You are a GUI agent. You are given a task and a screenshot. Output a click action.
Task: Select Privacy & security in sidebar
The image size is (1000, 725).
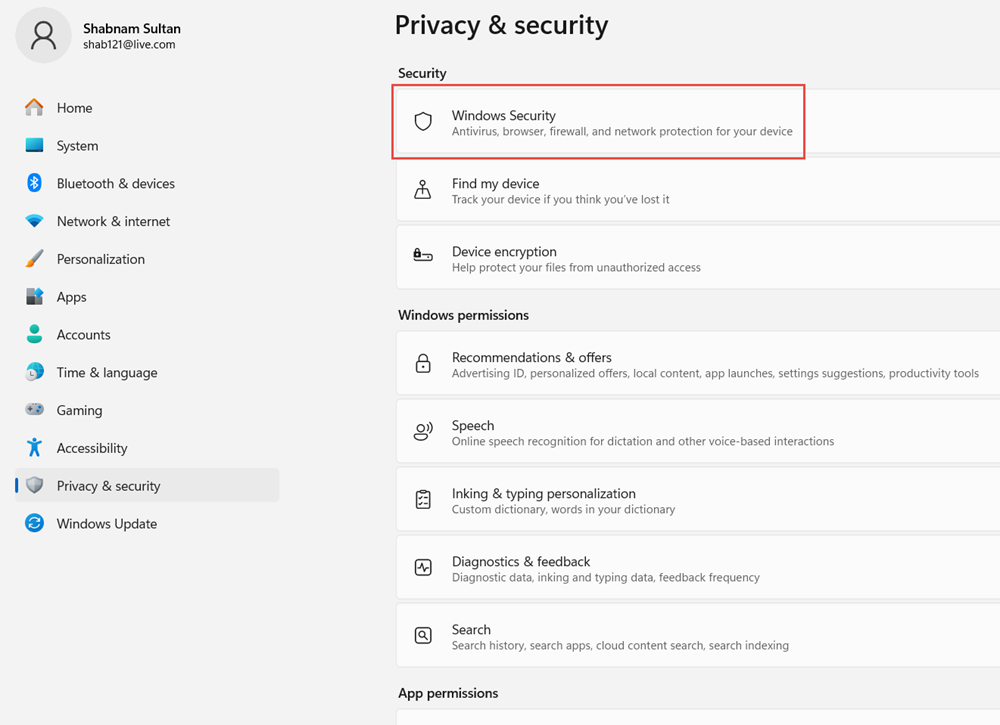pyautogui.click(x=147, y=485)
